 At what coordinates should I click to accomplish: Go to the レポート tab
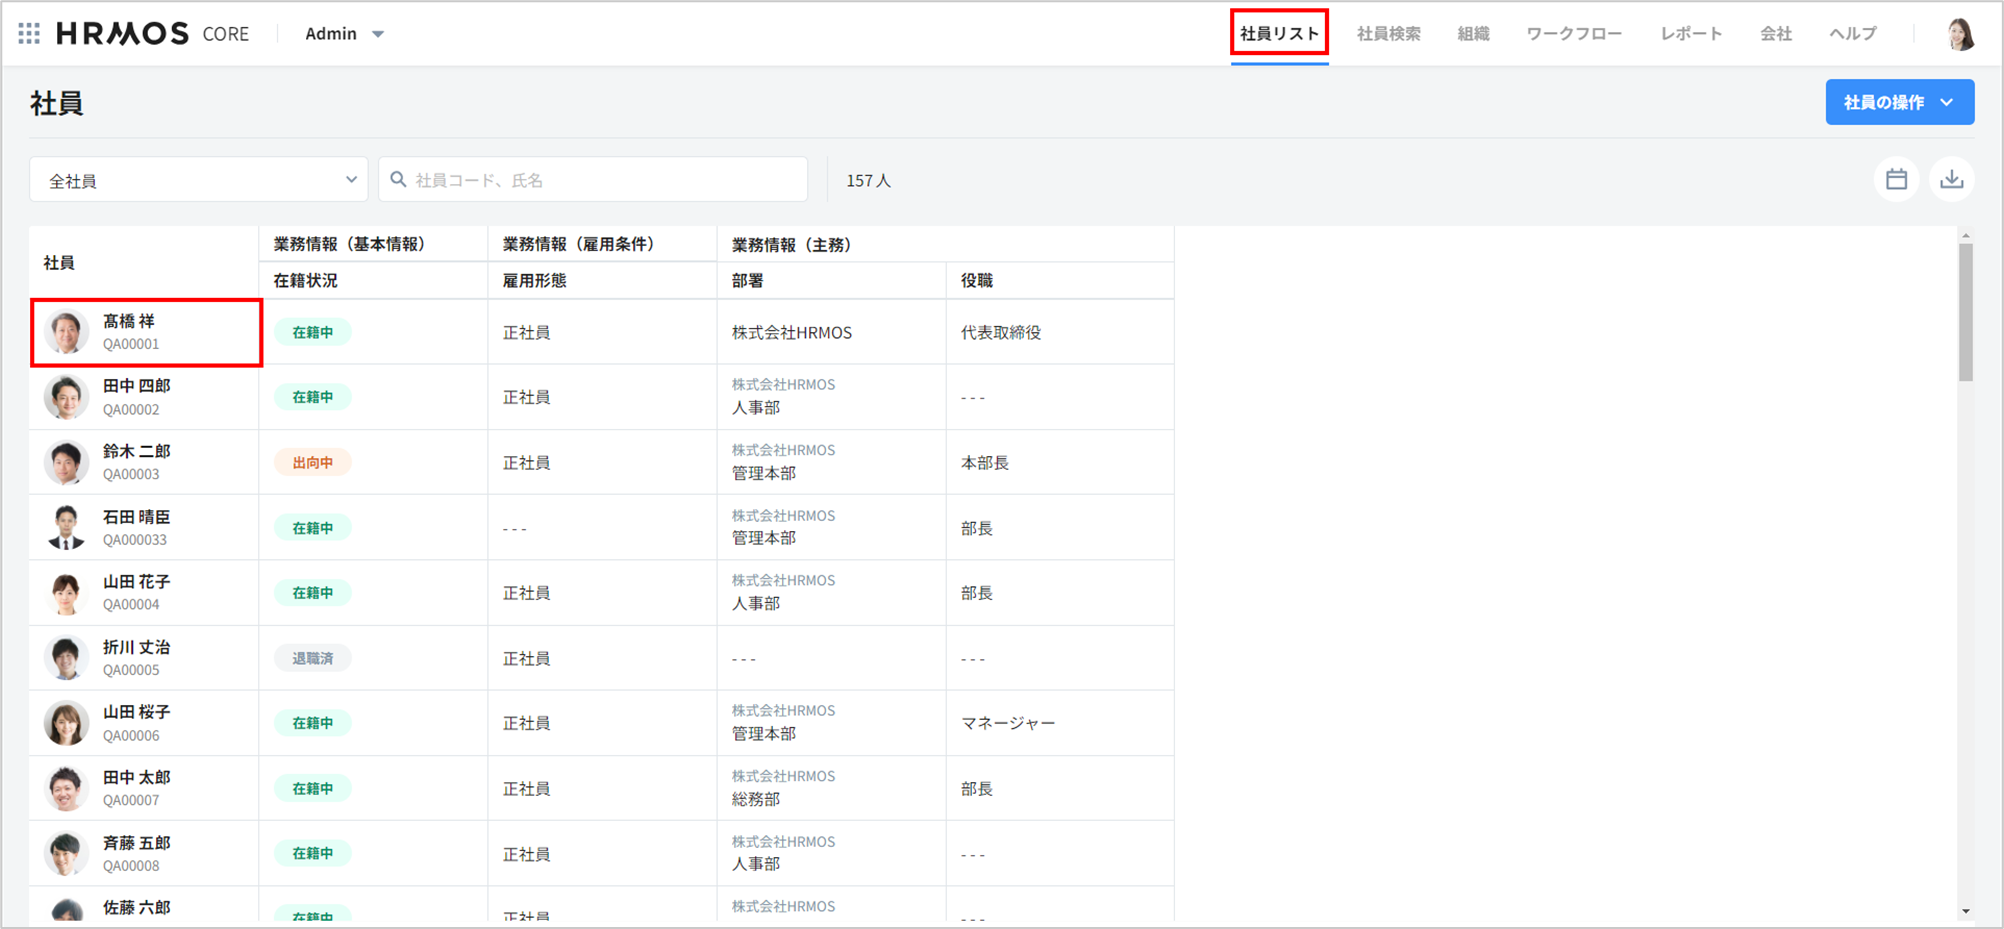click(x=1691, y=34)
